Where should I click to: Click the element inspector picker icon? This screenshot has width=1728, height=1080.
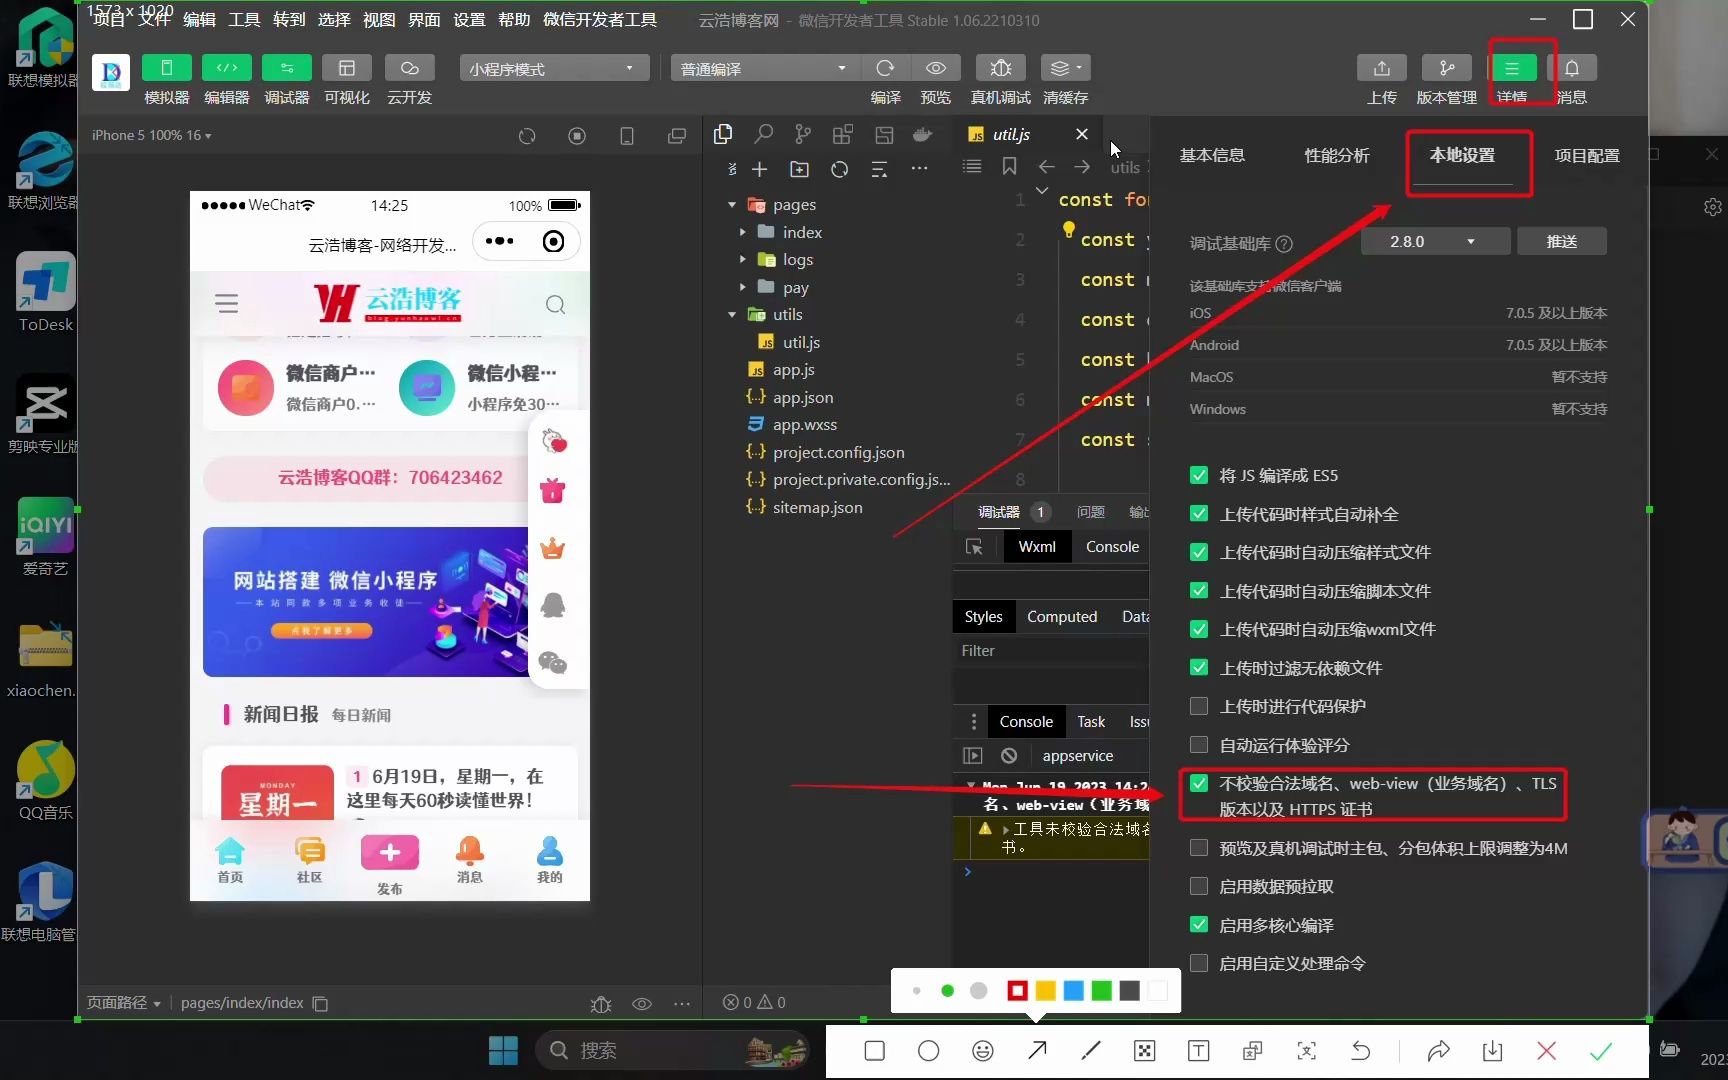pos(974,547)
